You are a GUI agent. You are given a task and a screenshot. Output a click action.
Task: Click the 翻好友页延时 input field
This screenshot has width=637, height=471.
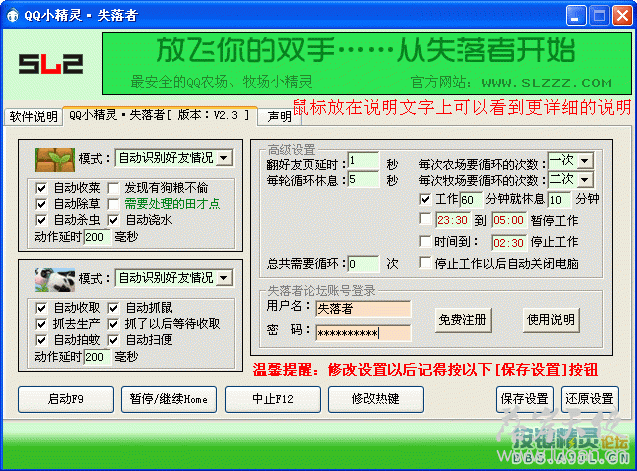click(x=363, y=161)
